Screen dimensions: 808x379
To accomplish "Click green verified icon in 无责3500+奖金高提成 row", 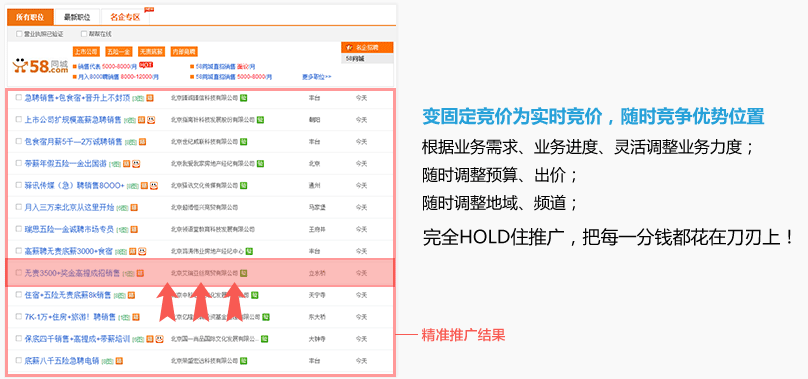I will (244, 273).
